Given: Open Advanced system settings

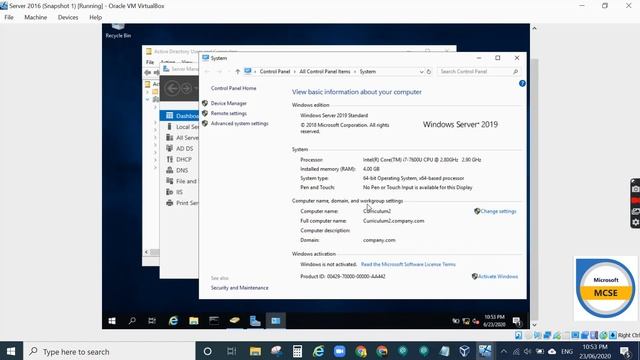Looking at the screenshot, I should [240, 123].
